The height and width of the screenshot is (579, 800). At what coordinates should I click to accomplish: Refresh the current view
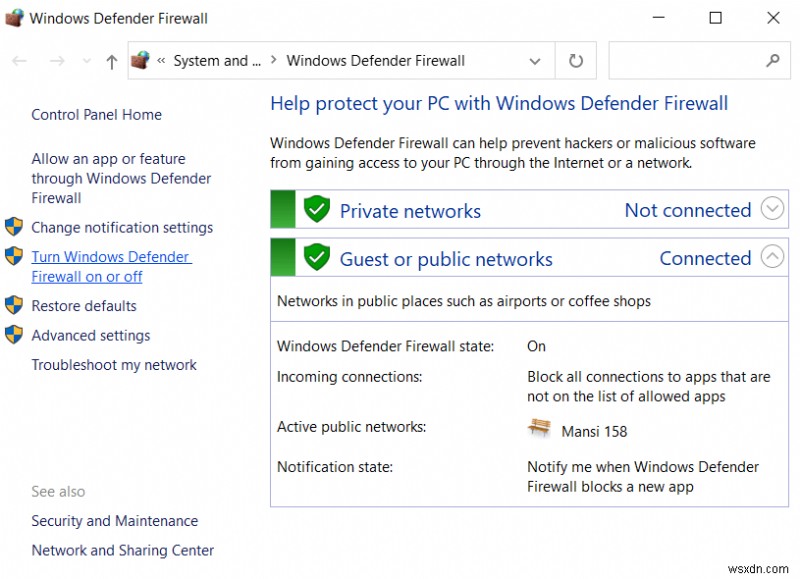(575, 60)
